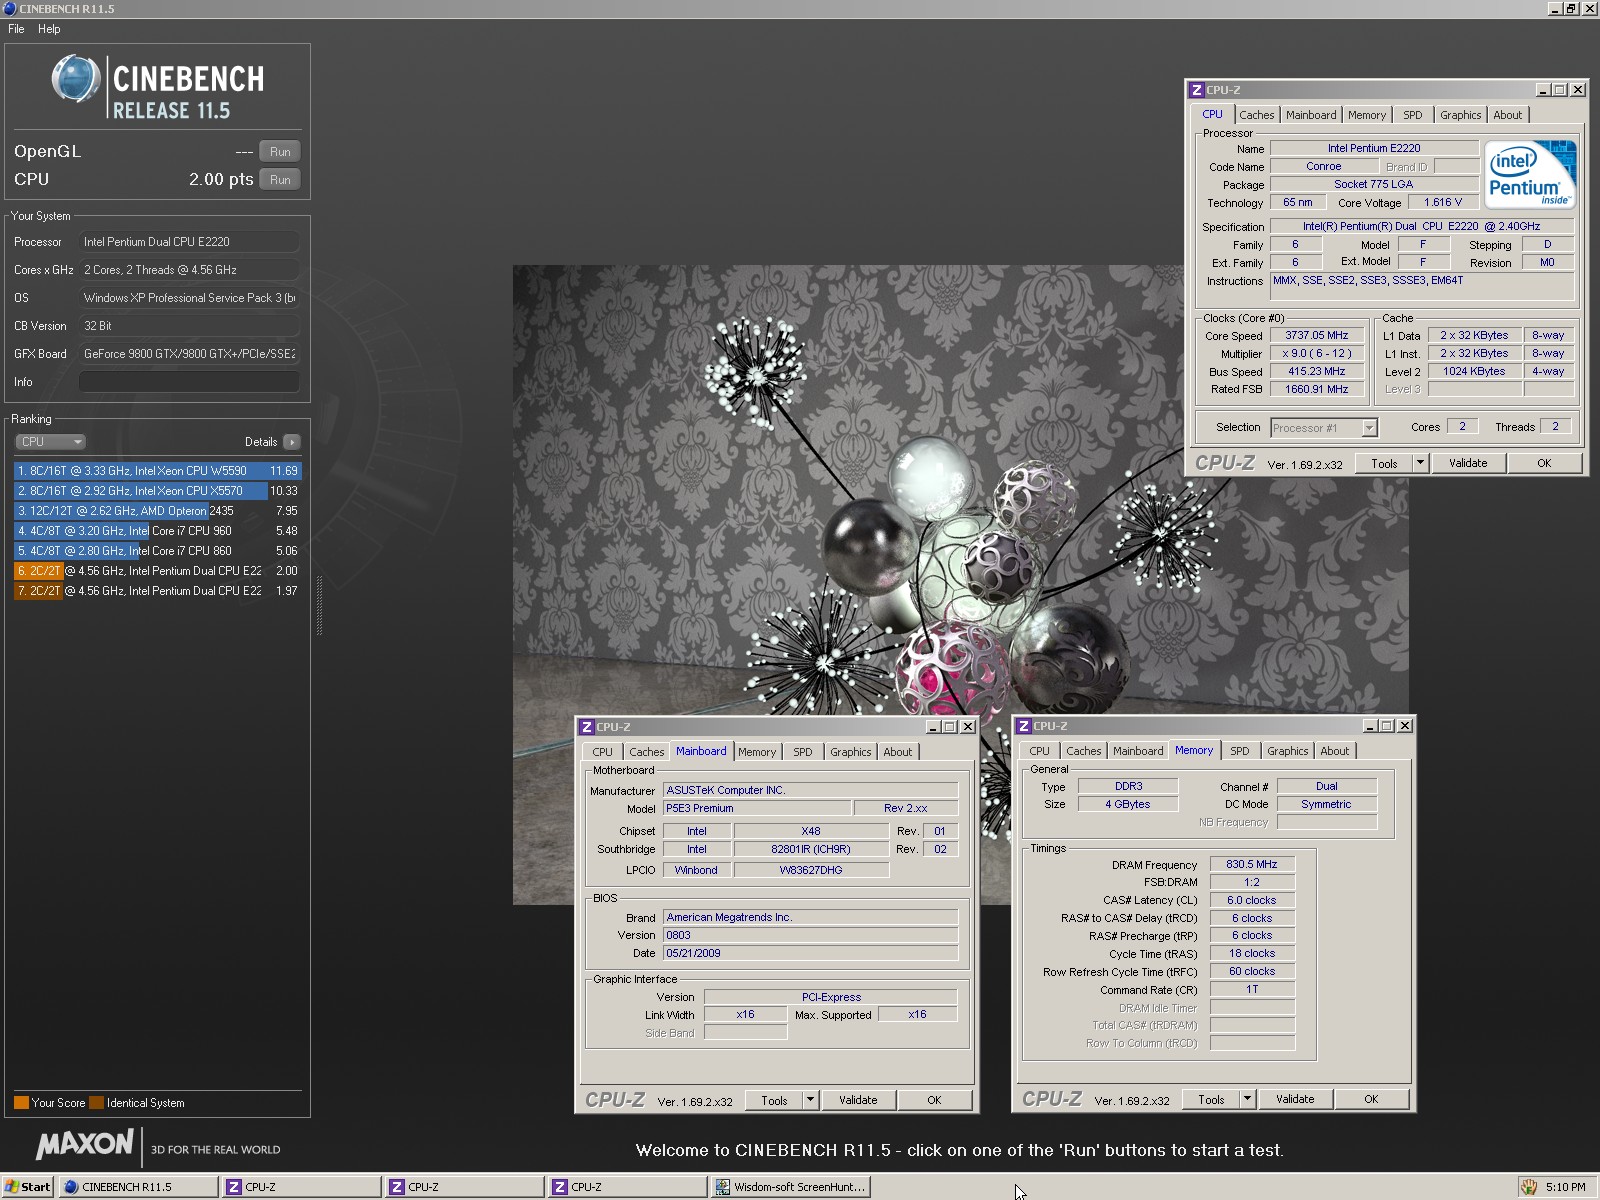Switch to Graphics tab in CPU-Z processor window
1600x1200 pixels.
(1460, 115)
